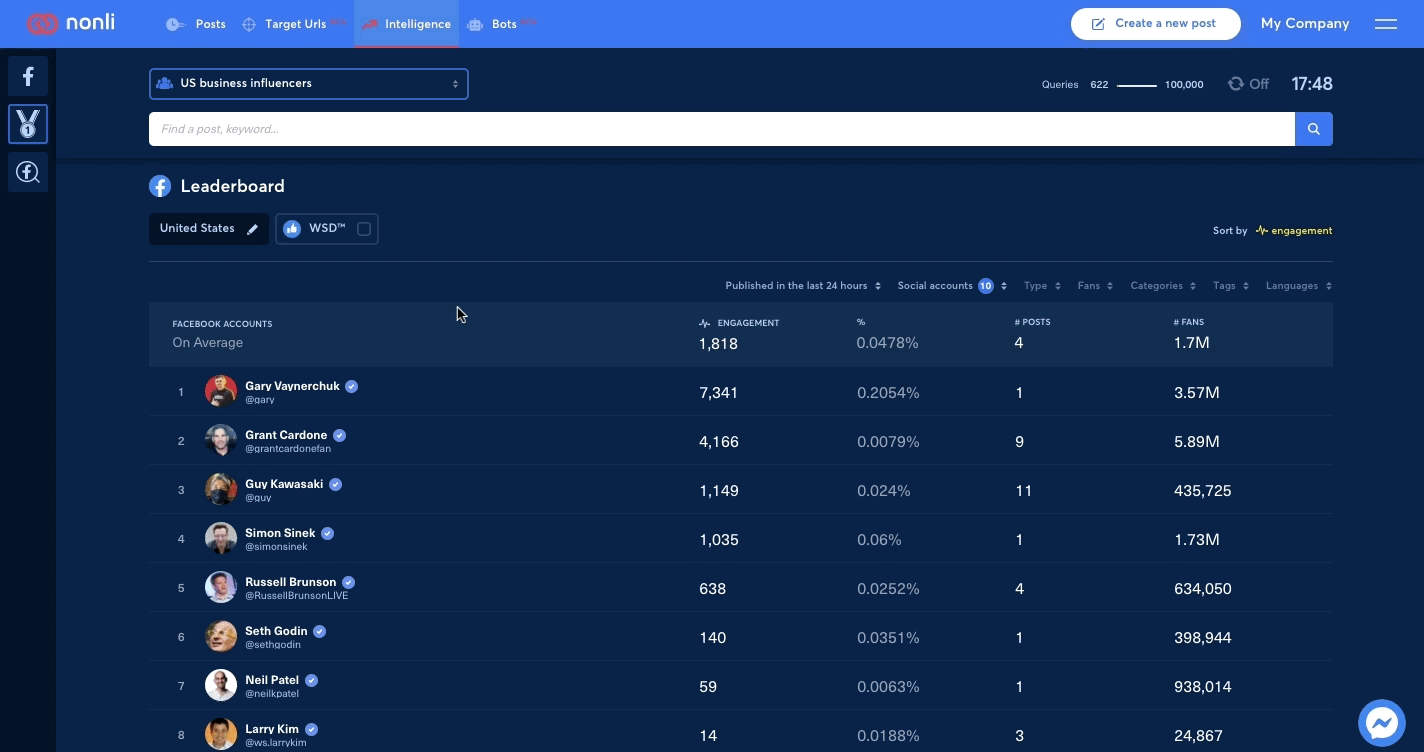The image size is (1424, 752).
Task: Open Russell Brunson's account name
Action: (x=290, y=582)
